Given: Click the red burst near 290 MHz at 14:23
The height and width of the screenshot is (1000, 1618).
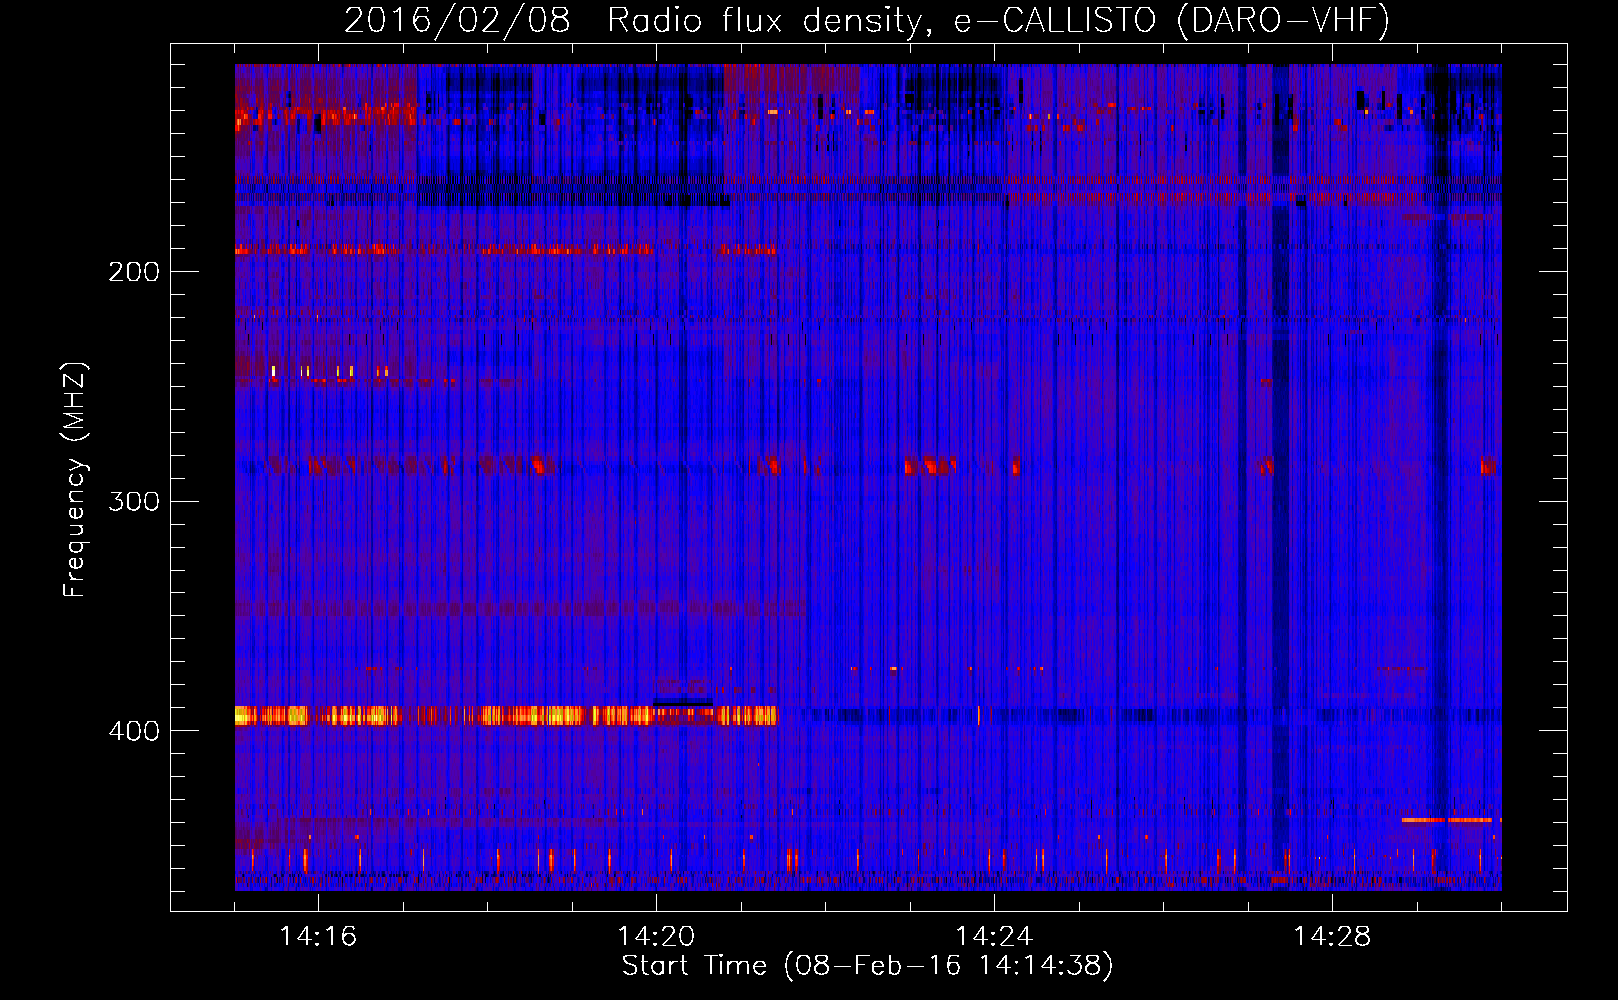Looking at the screenshot, I should tap(930, 465).
